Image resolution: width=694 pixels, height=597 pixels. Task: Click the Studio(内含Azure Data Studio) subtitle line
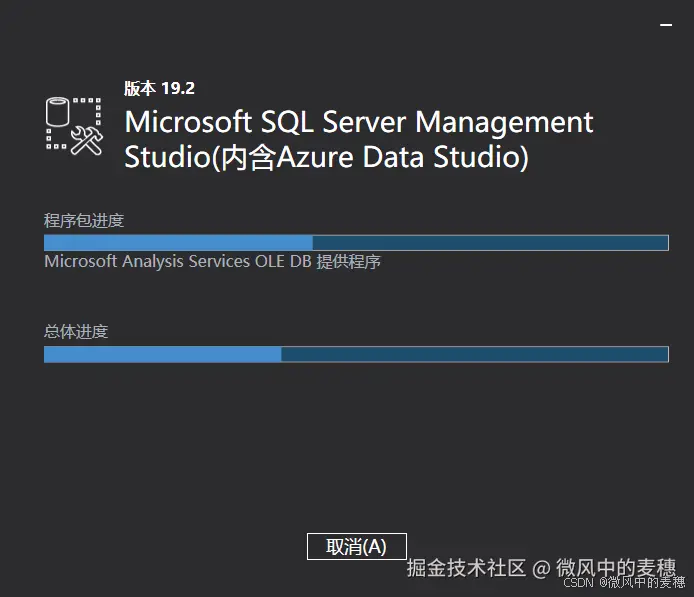pos(326,157)
